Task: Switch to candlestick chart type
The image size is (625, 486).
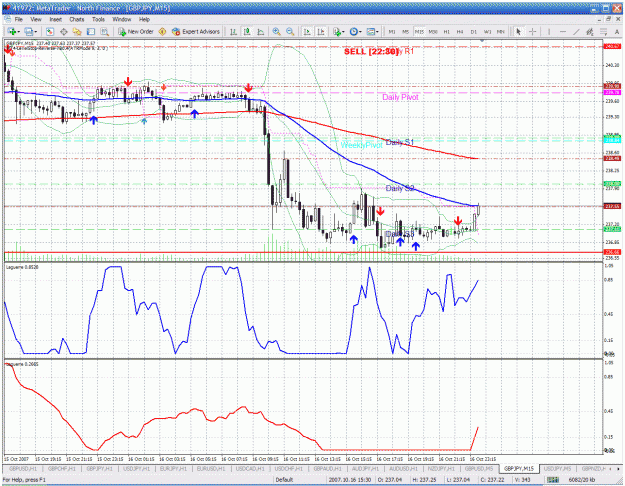Action: click(247, 31)
